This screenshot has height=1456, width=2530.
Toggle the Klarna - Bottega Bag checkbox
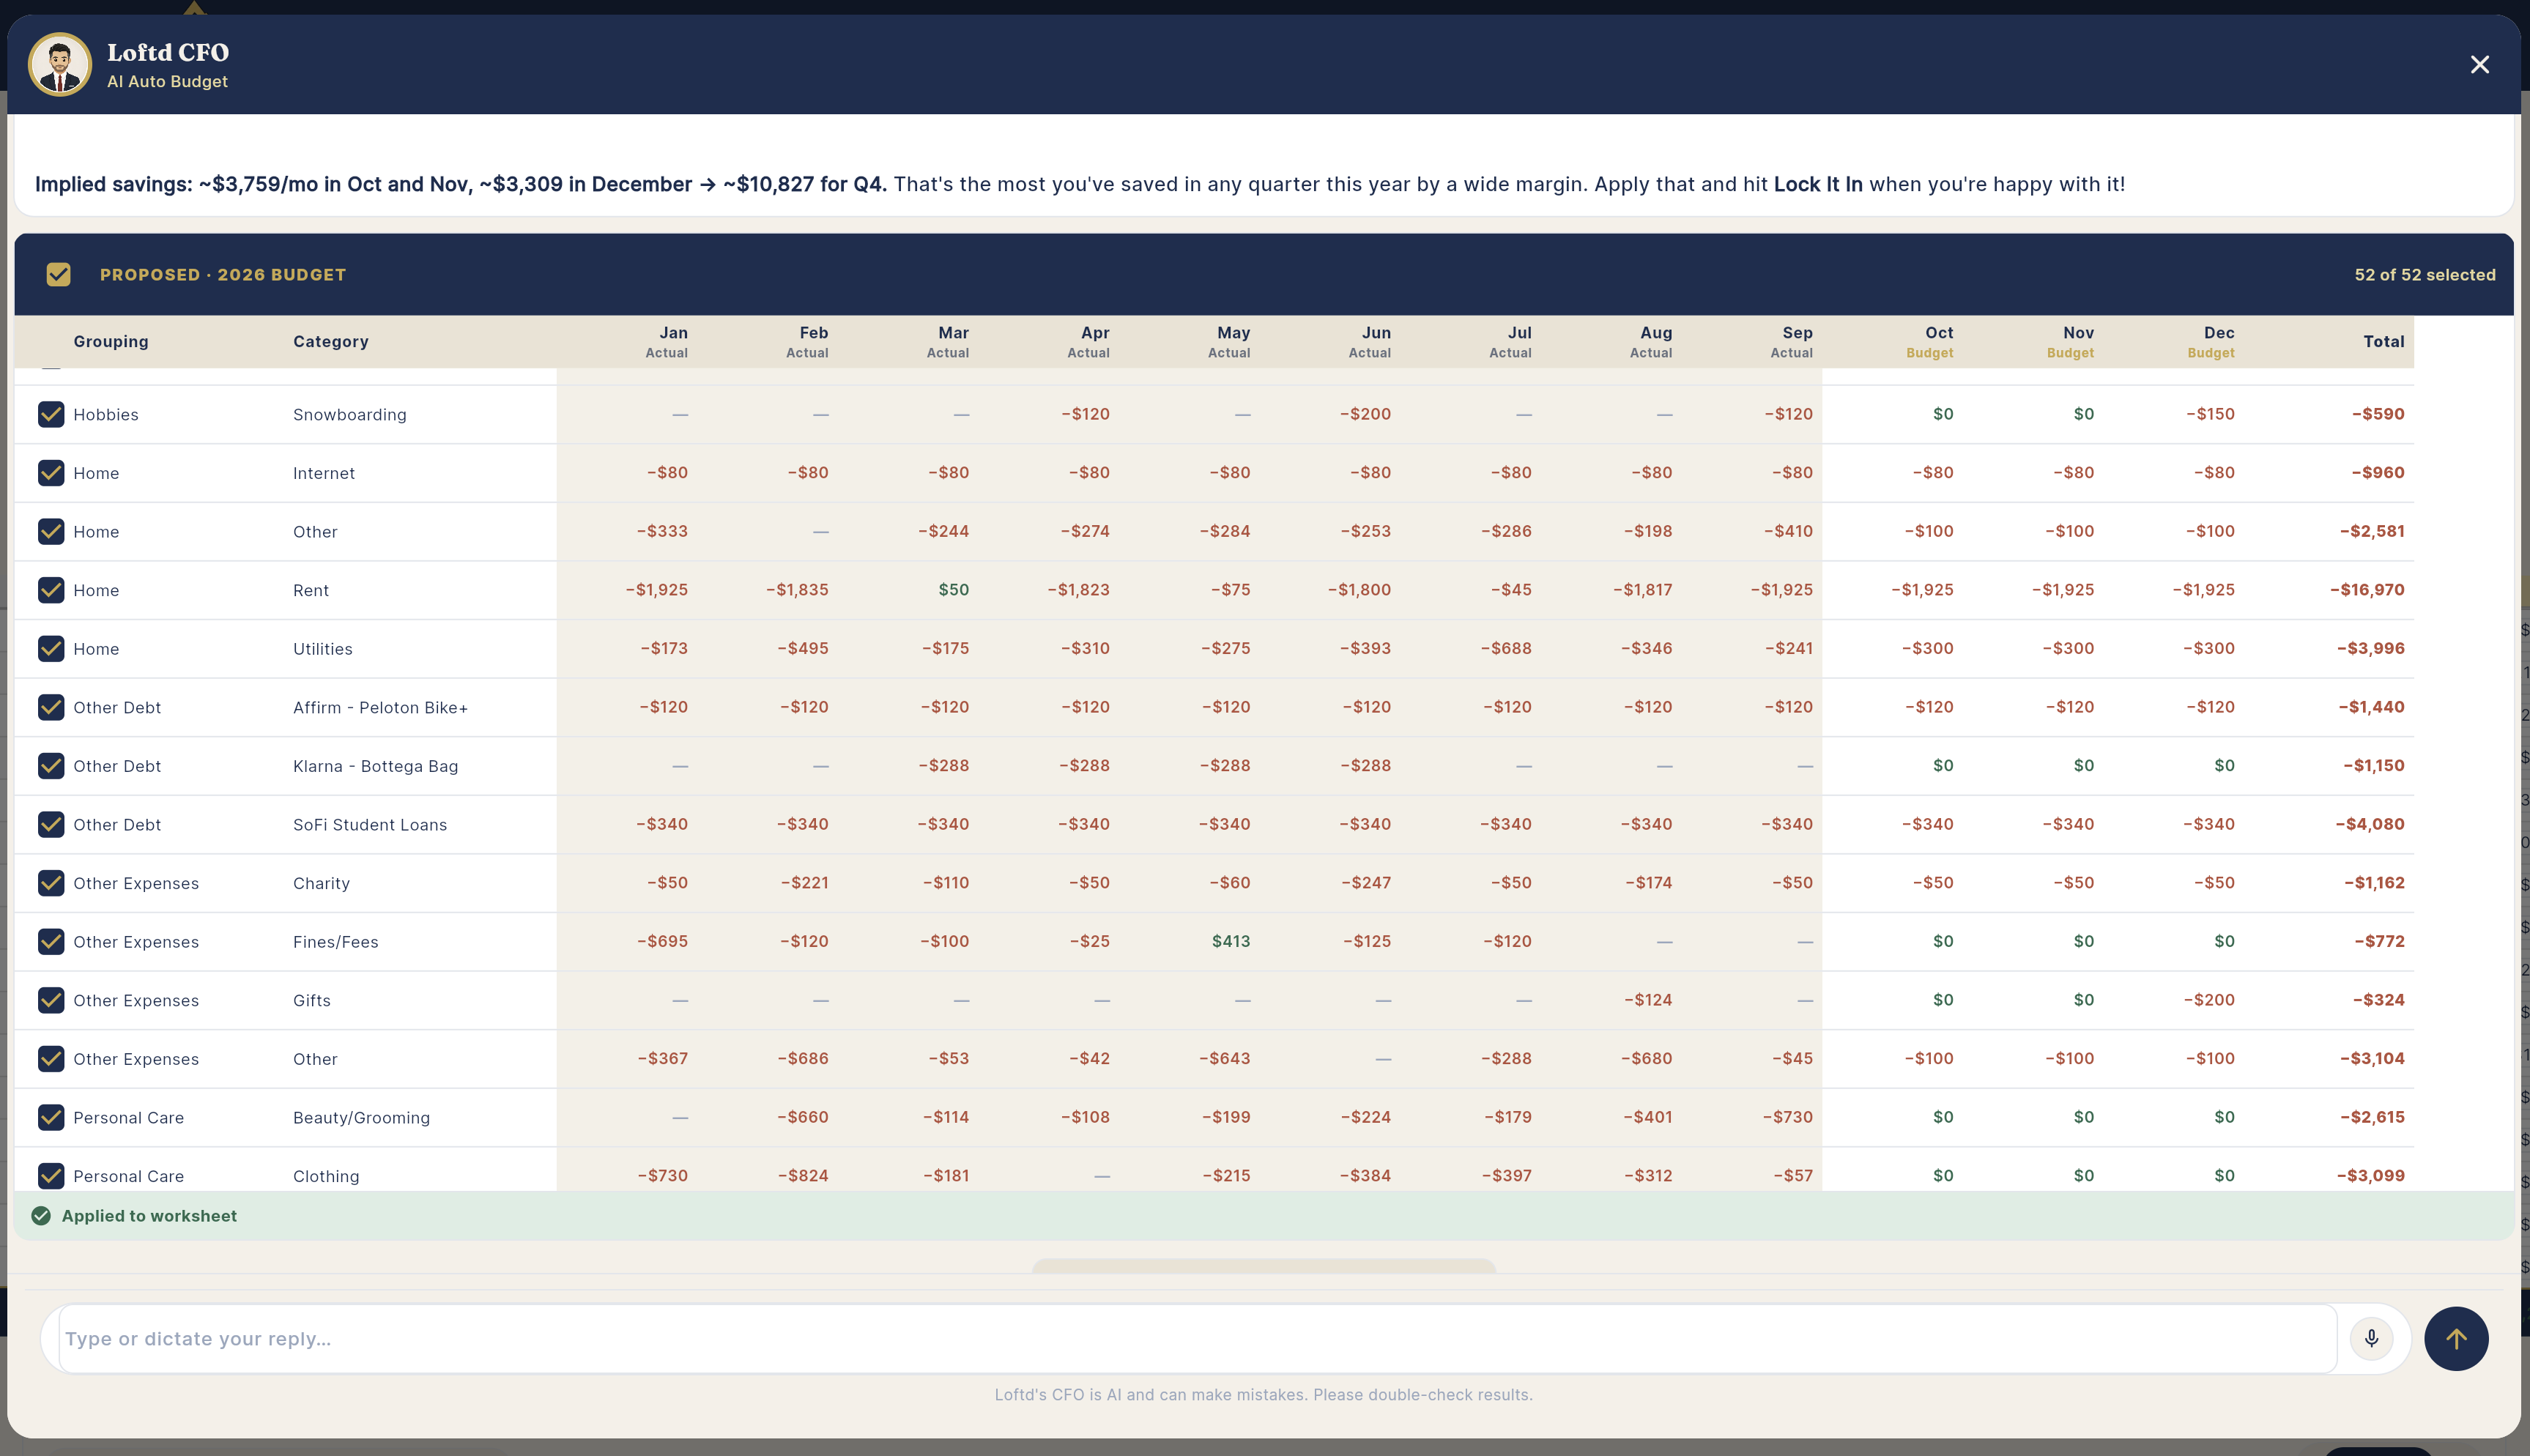coord(51,766)
